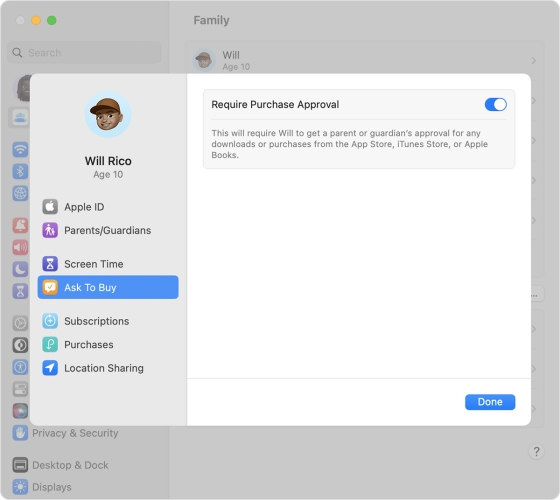The height and width of the screenshot is (500, 560).
Task: Click the yellow minimize window button
Action: coord(36,20)
